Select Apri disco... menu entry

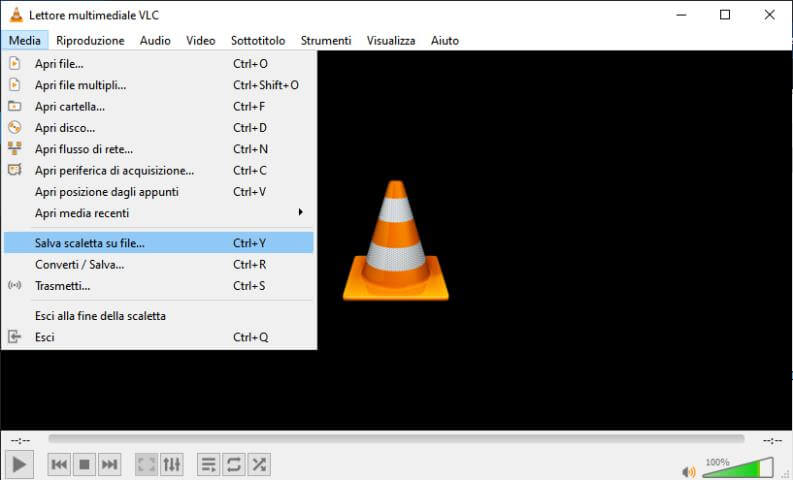coord(158,127)
